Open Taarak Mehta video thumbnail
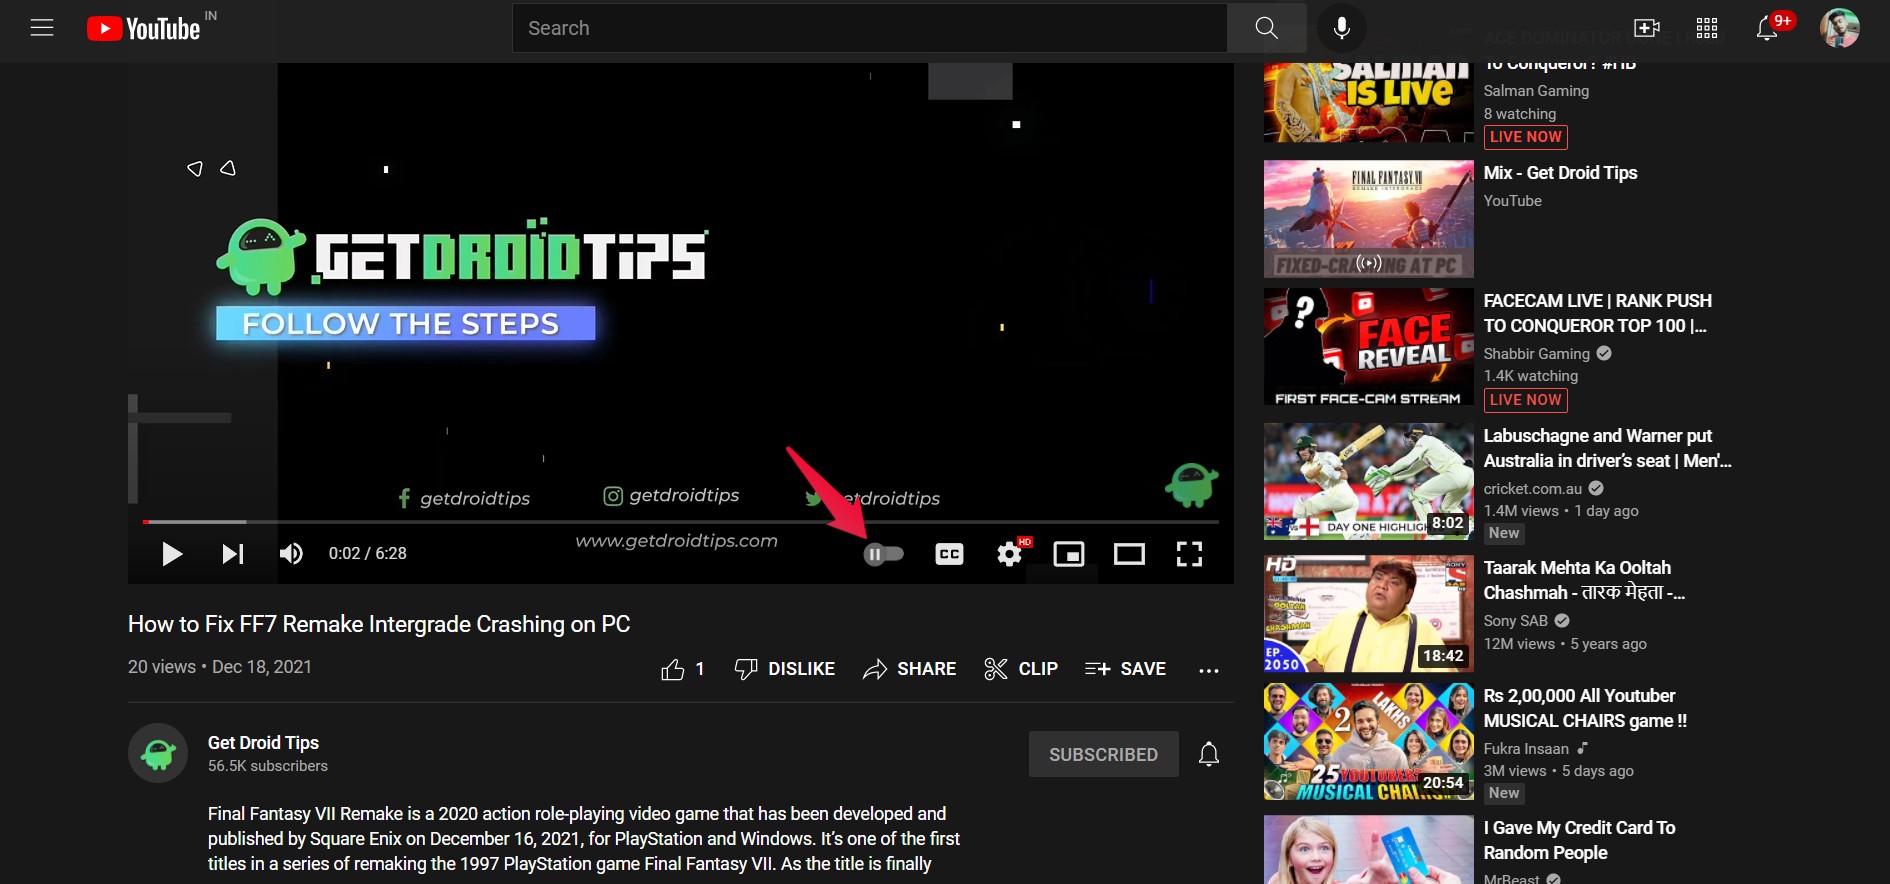The height and width of the screenshot is (884, 1890). [1369, 614]
